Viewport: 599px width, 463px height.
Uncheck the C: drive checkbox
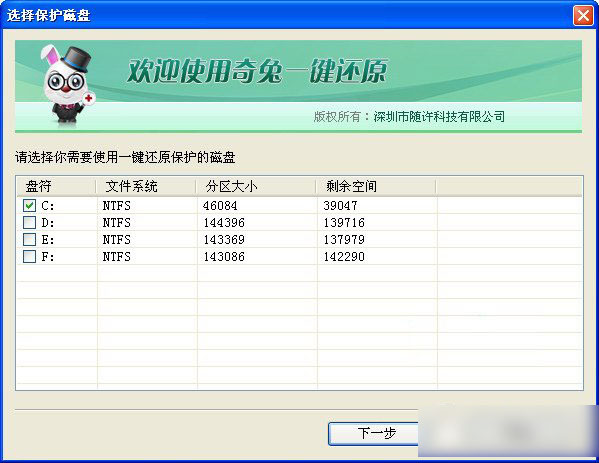[29, 206]
